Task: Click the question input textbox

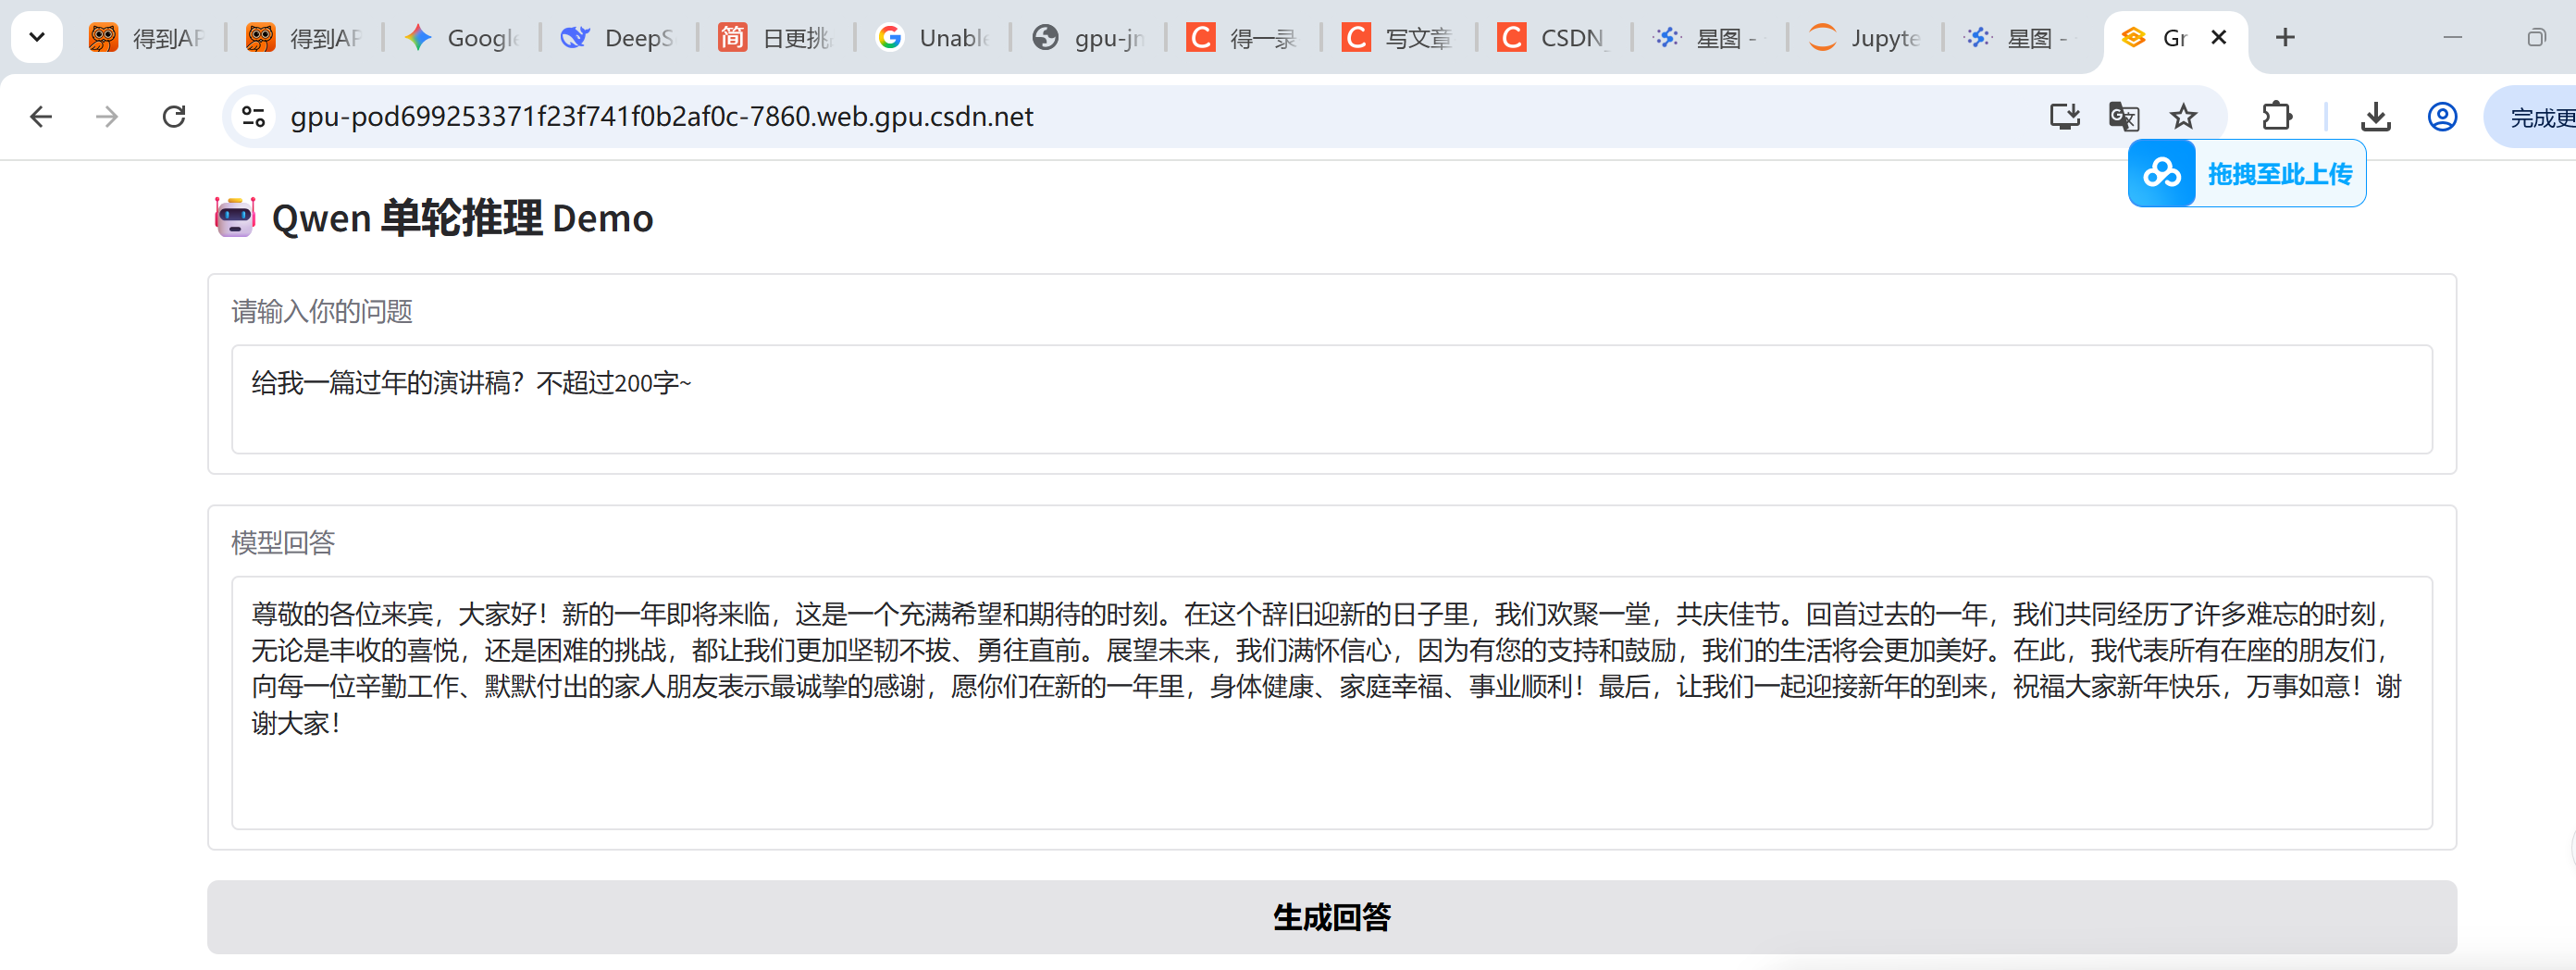Action: tap(1332, 399)
